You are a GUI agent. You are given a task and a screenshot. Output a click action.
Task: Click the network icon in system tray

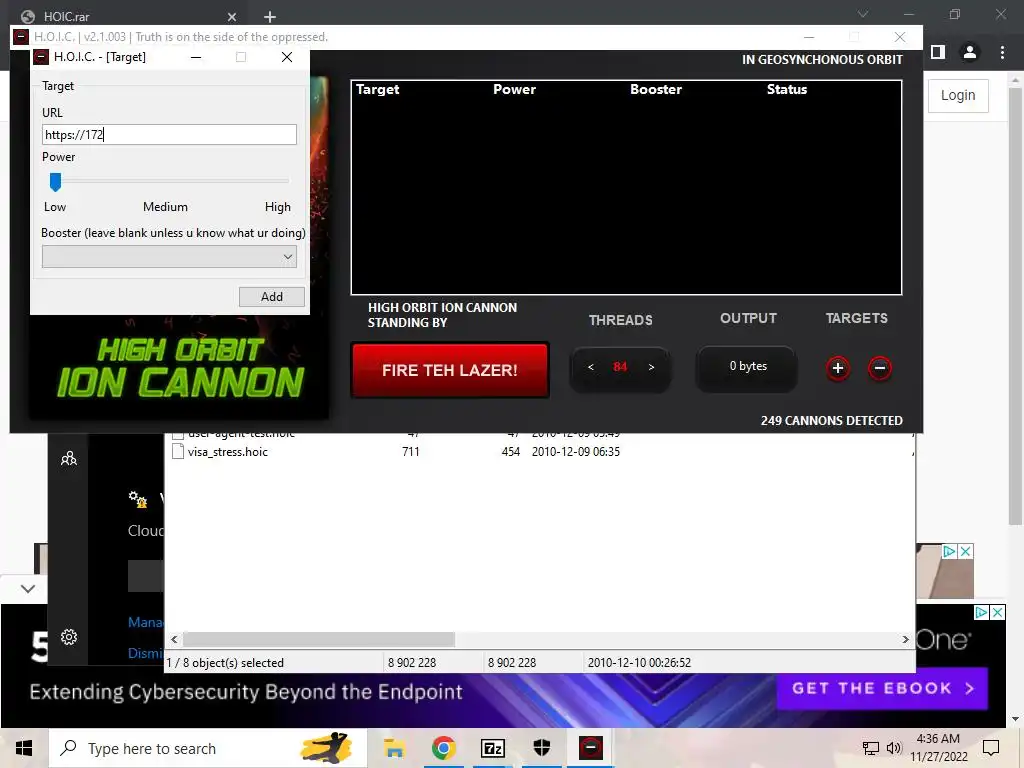pos(871,748)
